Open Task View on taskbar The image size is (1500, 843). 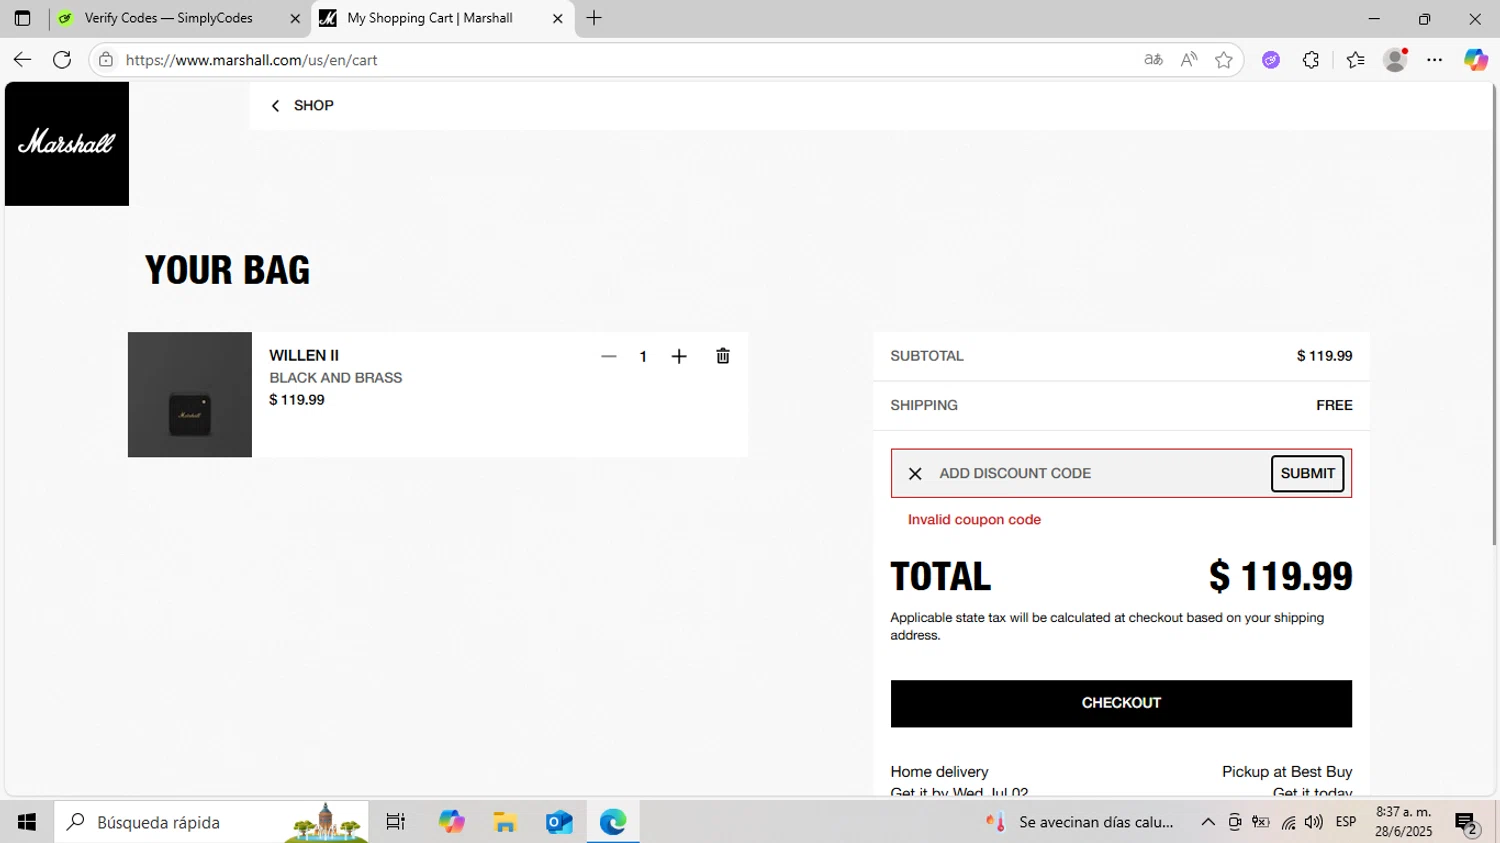(x=396, y=822)
